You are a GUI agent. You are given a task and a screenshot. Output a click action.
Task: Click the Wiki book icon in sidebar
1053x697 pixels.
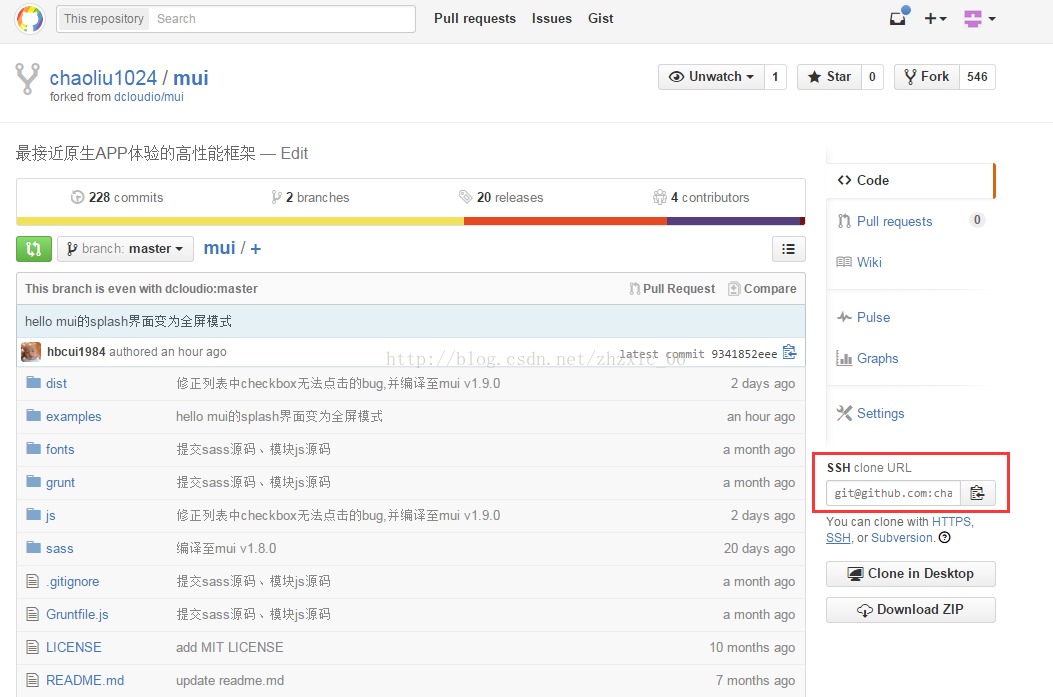coord(844,262)
